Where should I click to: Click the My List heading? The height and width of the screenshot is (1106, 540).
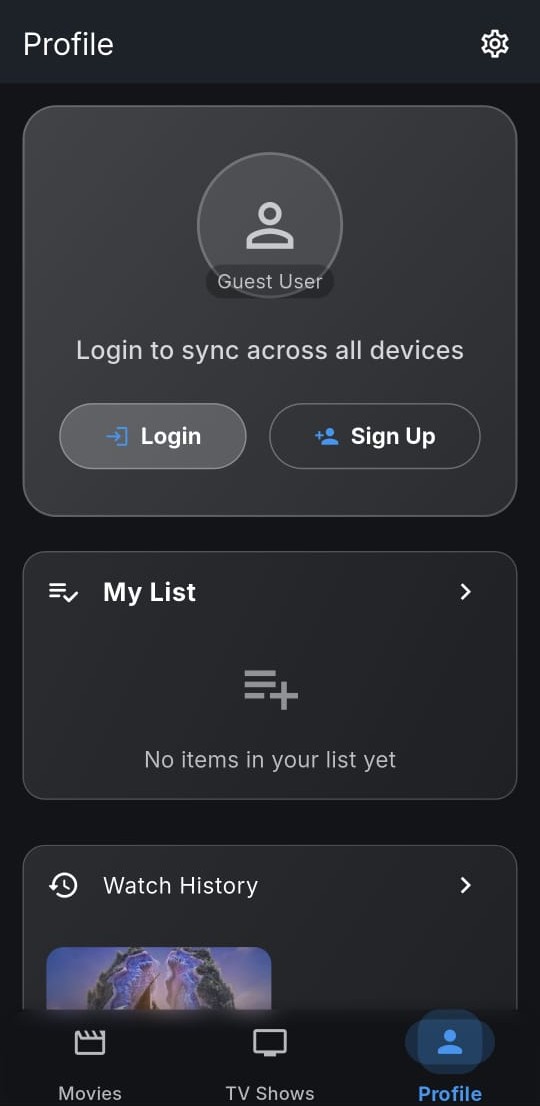click(x=149, y=592)
